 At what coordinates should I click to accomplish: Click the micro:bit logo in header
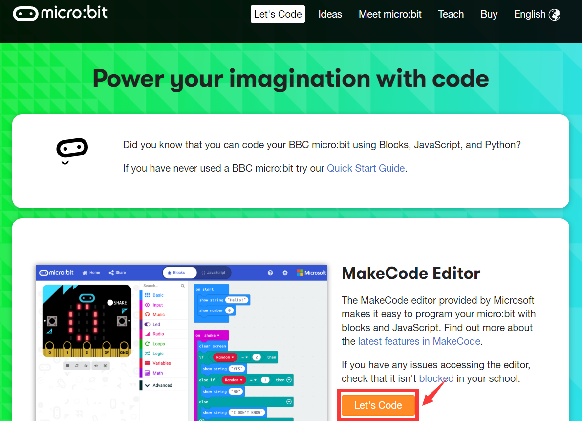[x=60, y=13]
